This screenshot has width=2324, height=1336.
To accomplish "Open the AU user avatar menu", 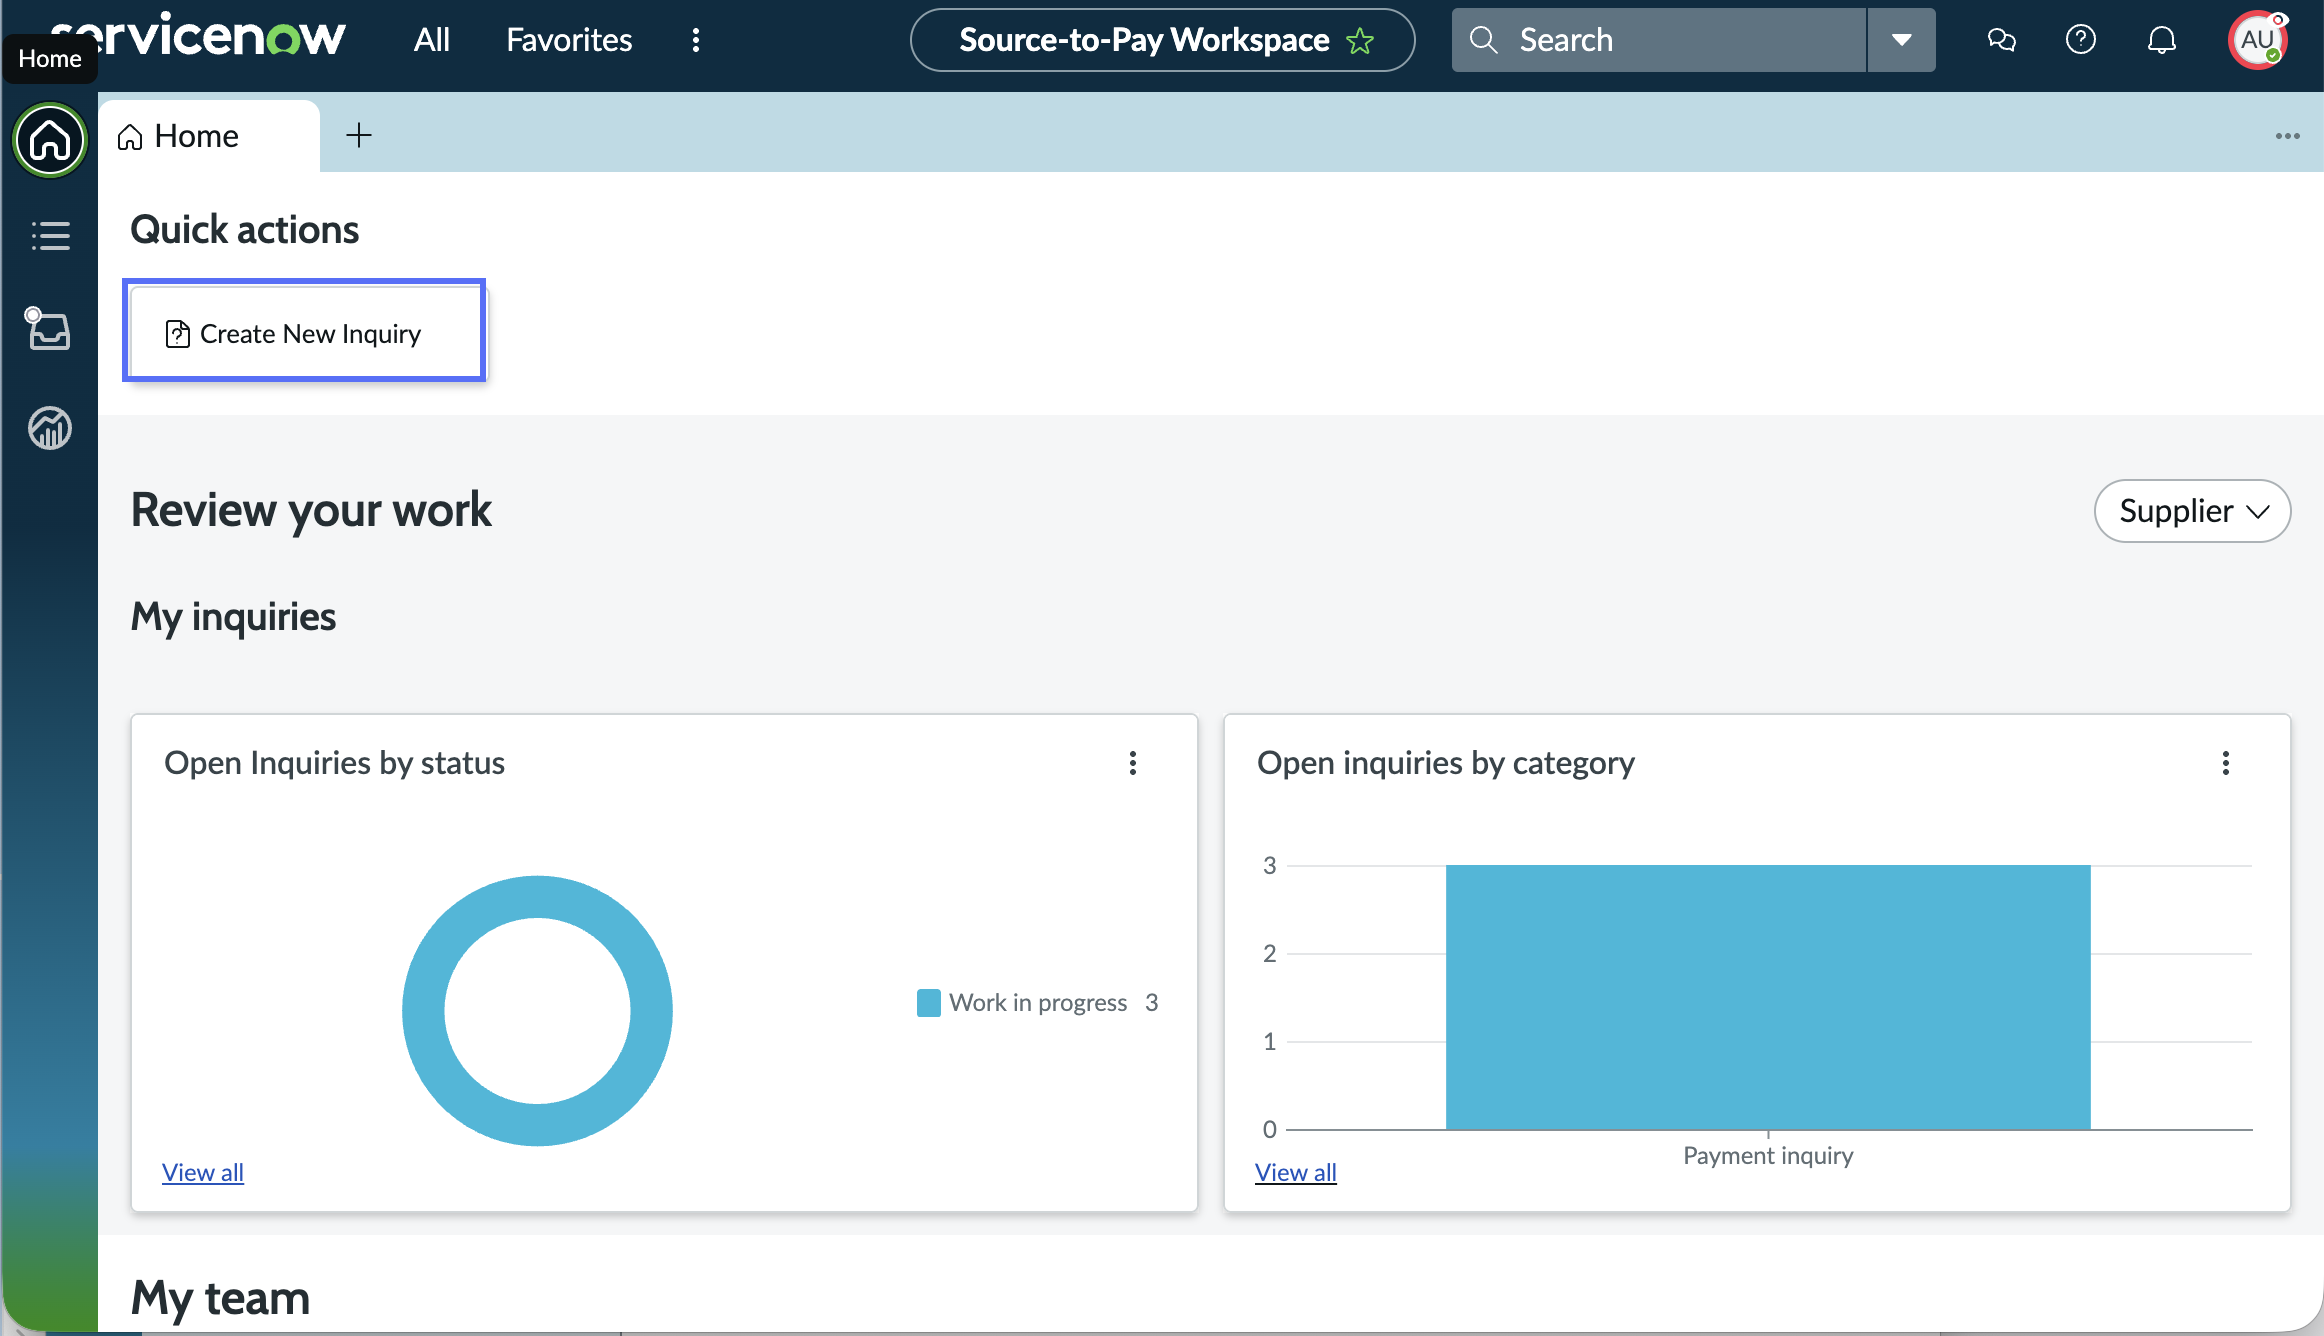I will [x=2258, y=40].
